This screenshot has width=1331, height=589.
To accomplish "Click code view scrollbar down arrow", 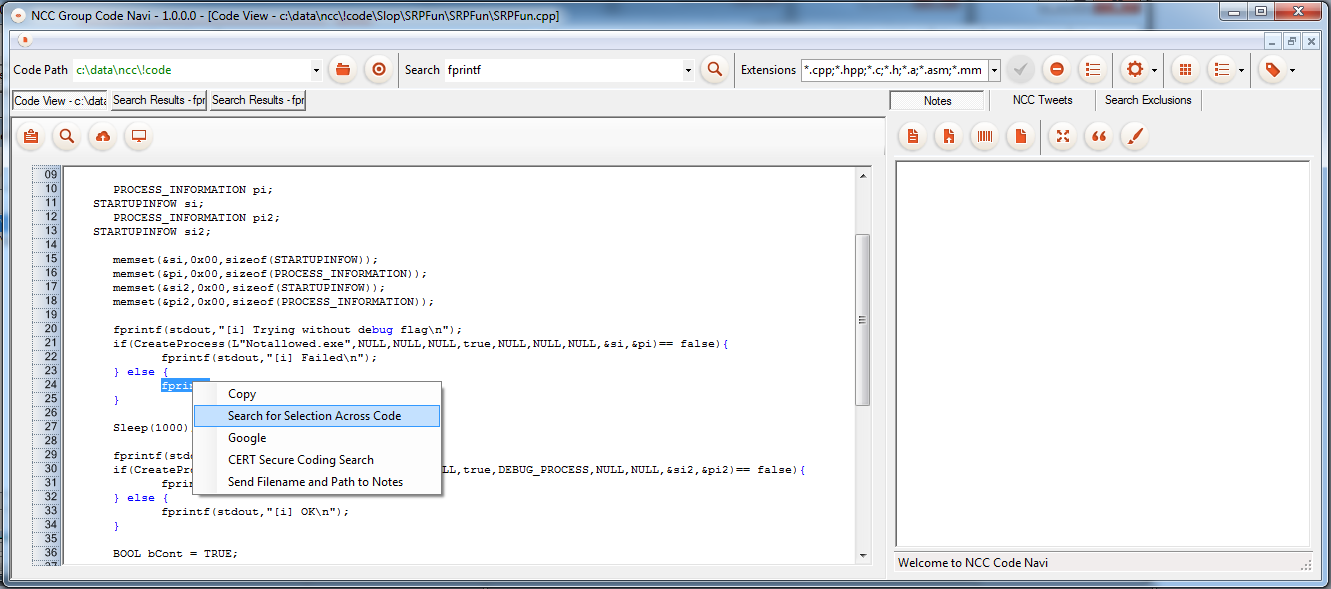I will pyautogui.click(x=863, y=556).
